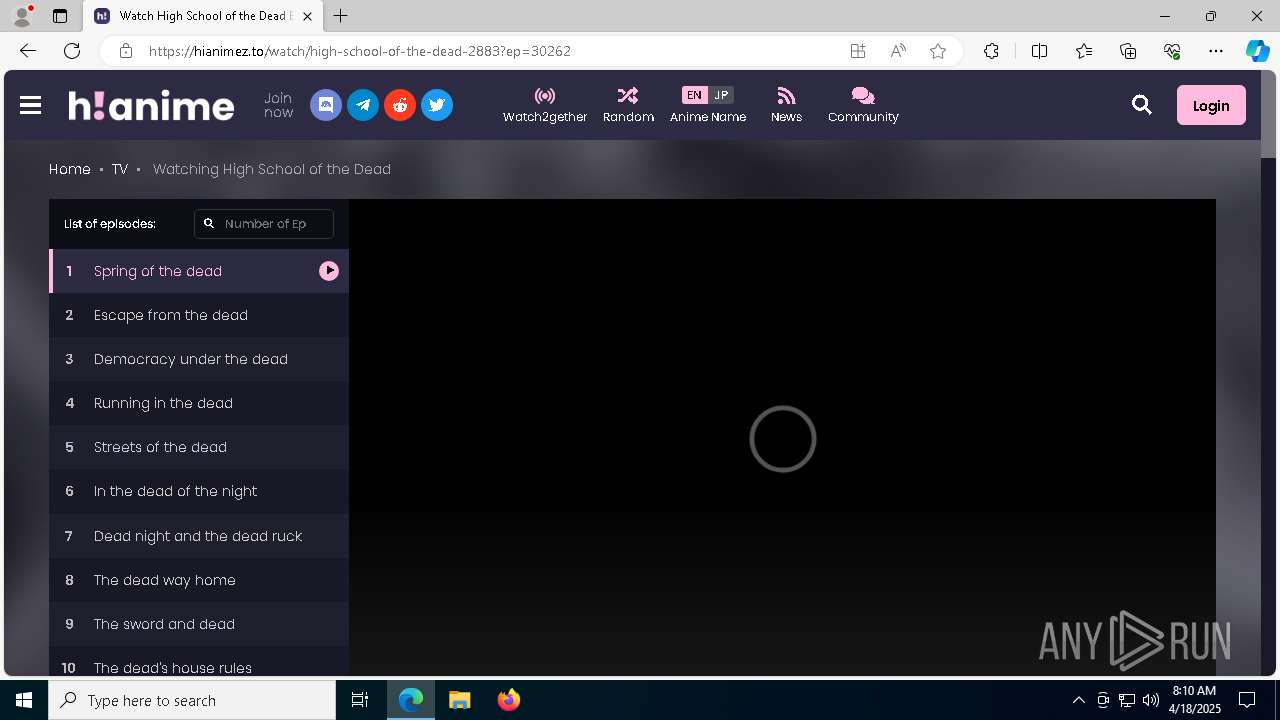Click the page vertical scrollbar thumb
1280x720 pixels.
click(1268, 115)
